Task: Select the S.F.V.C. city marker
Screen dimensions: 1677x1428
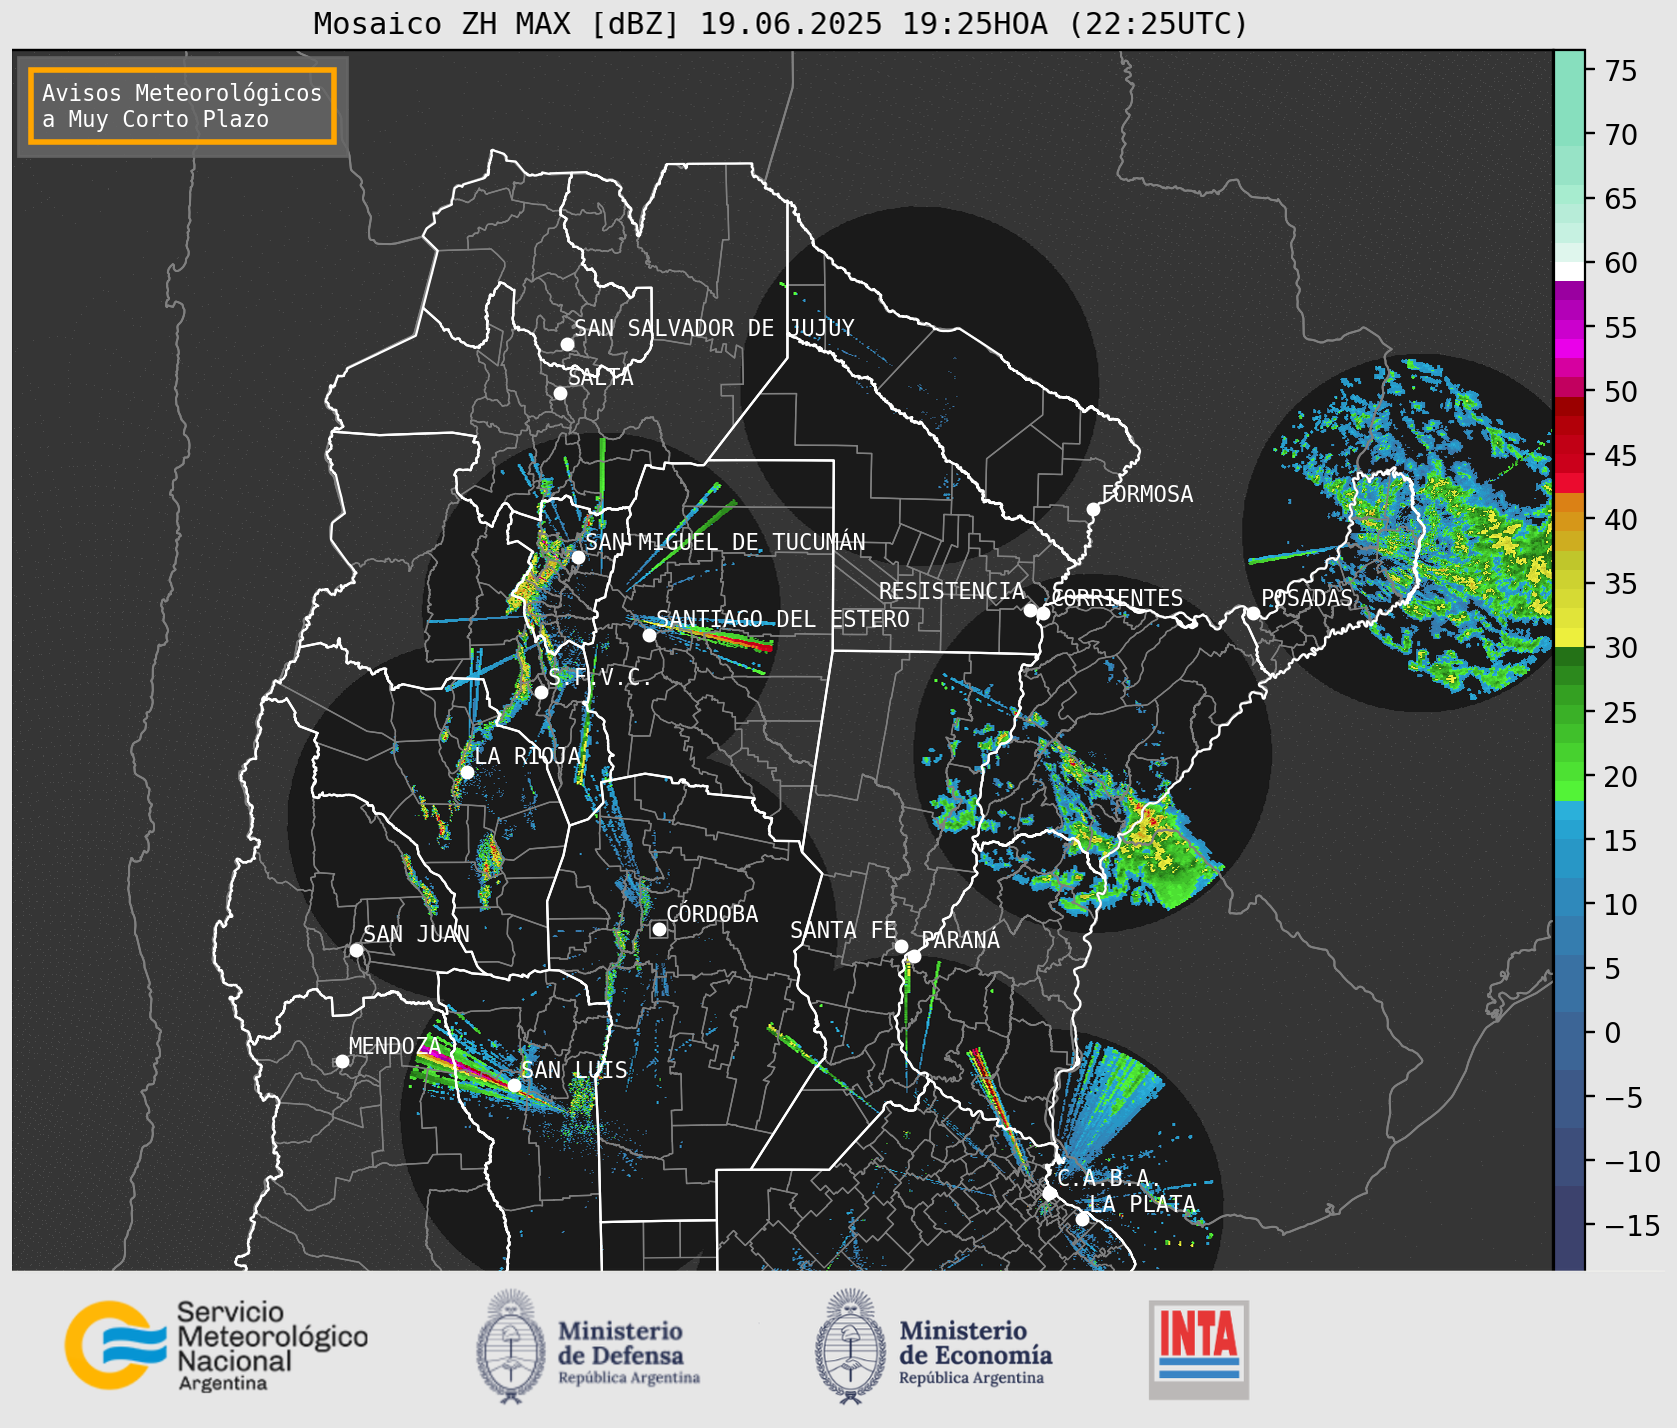Action: 541,692
